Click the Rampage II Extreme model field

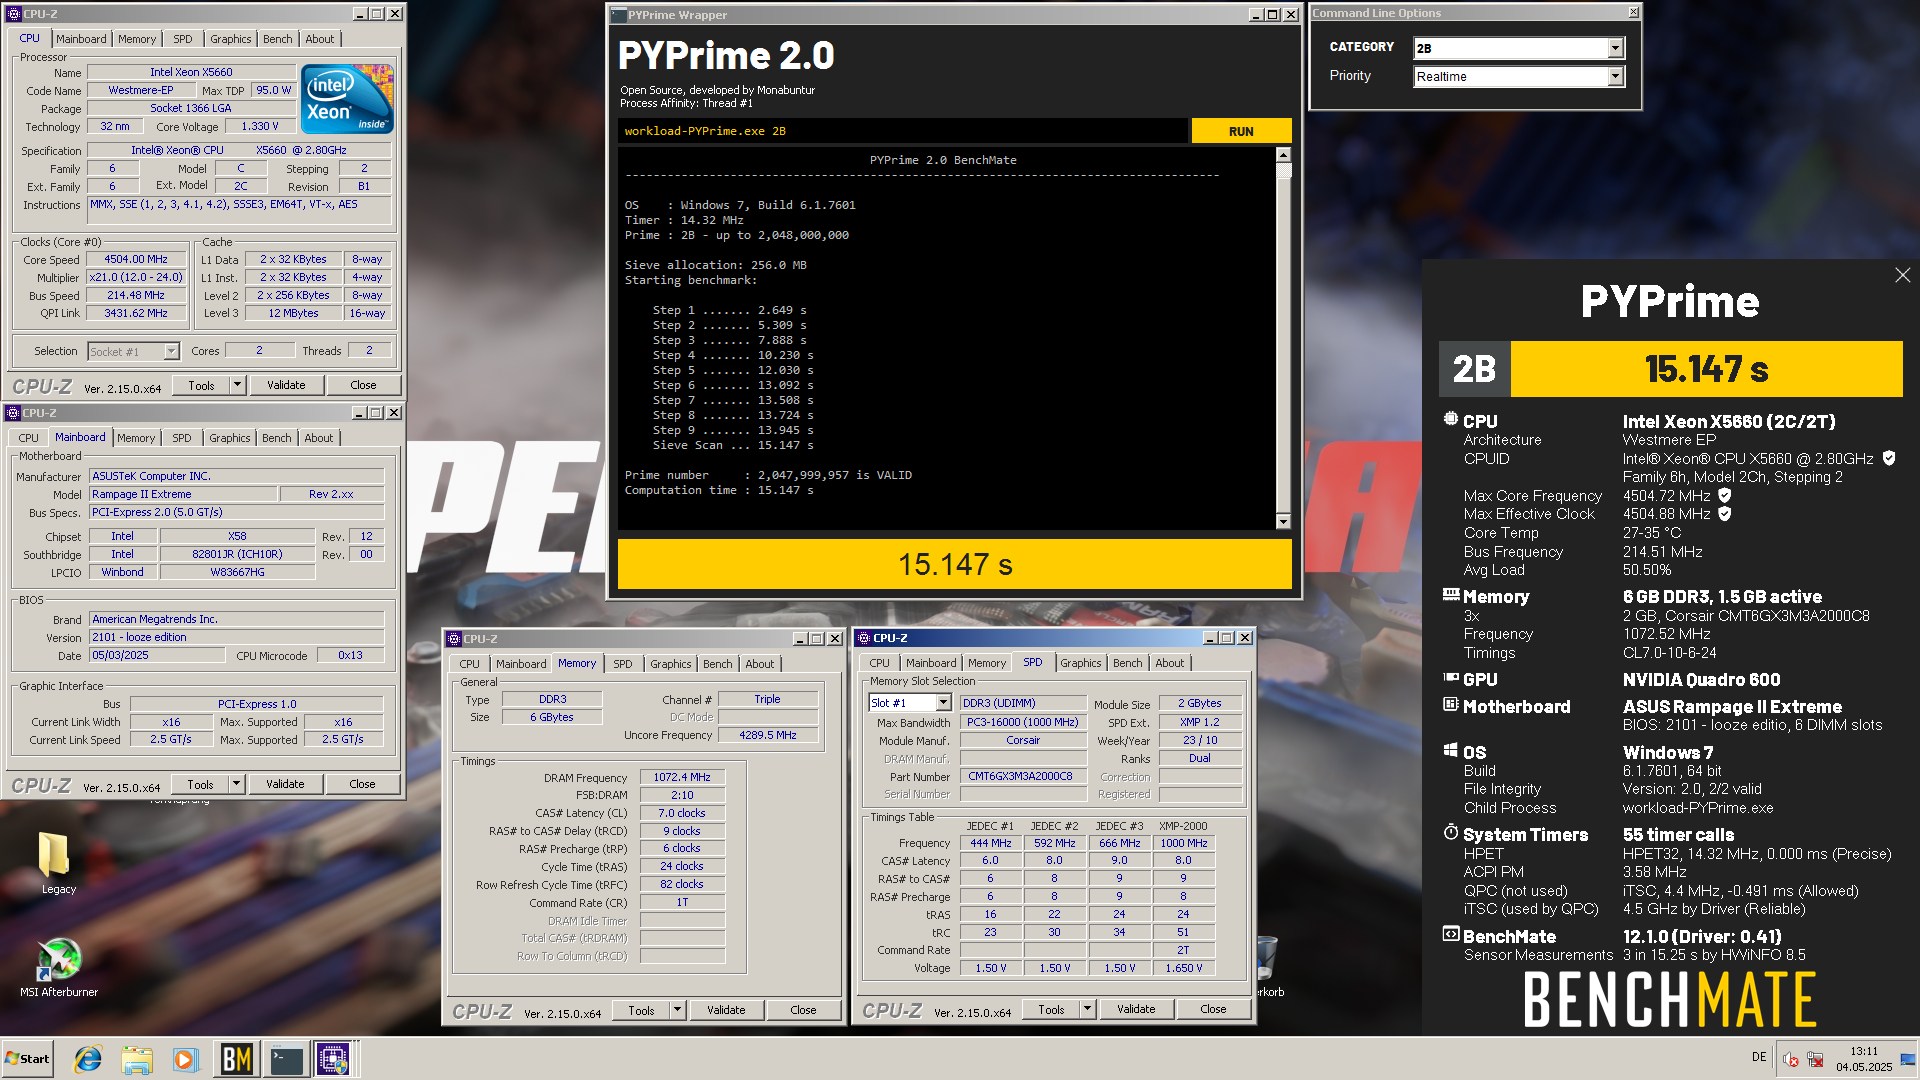tap(183, 494)
